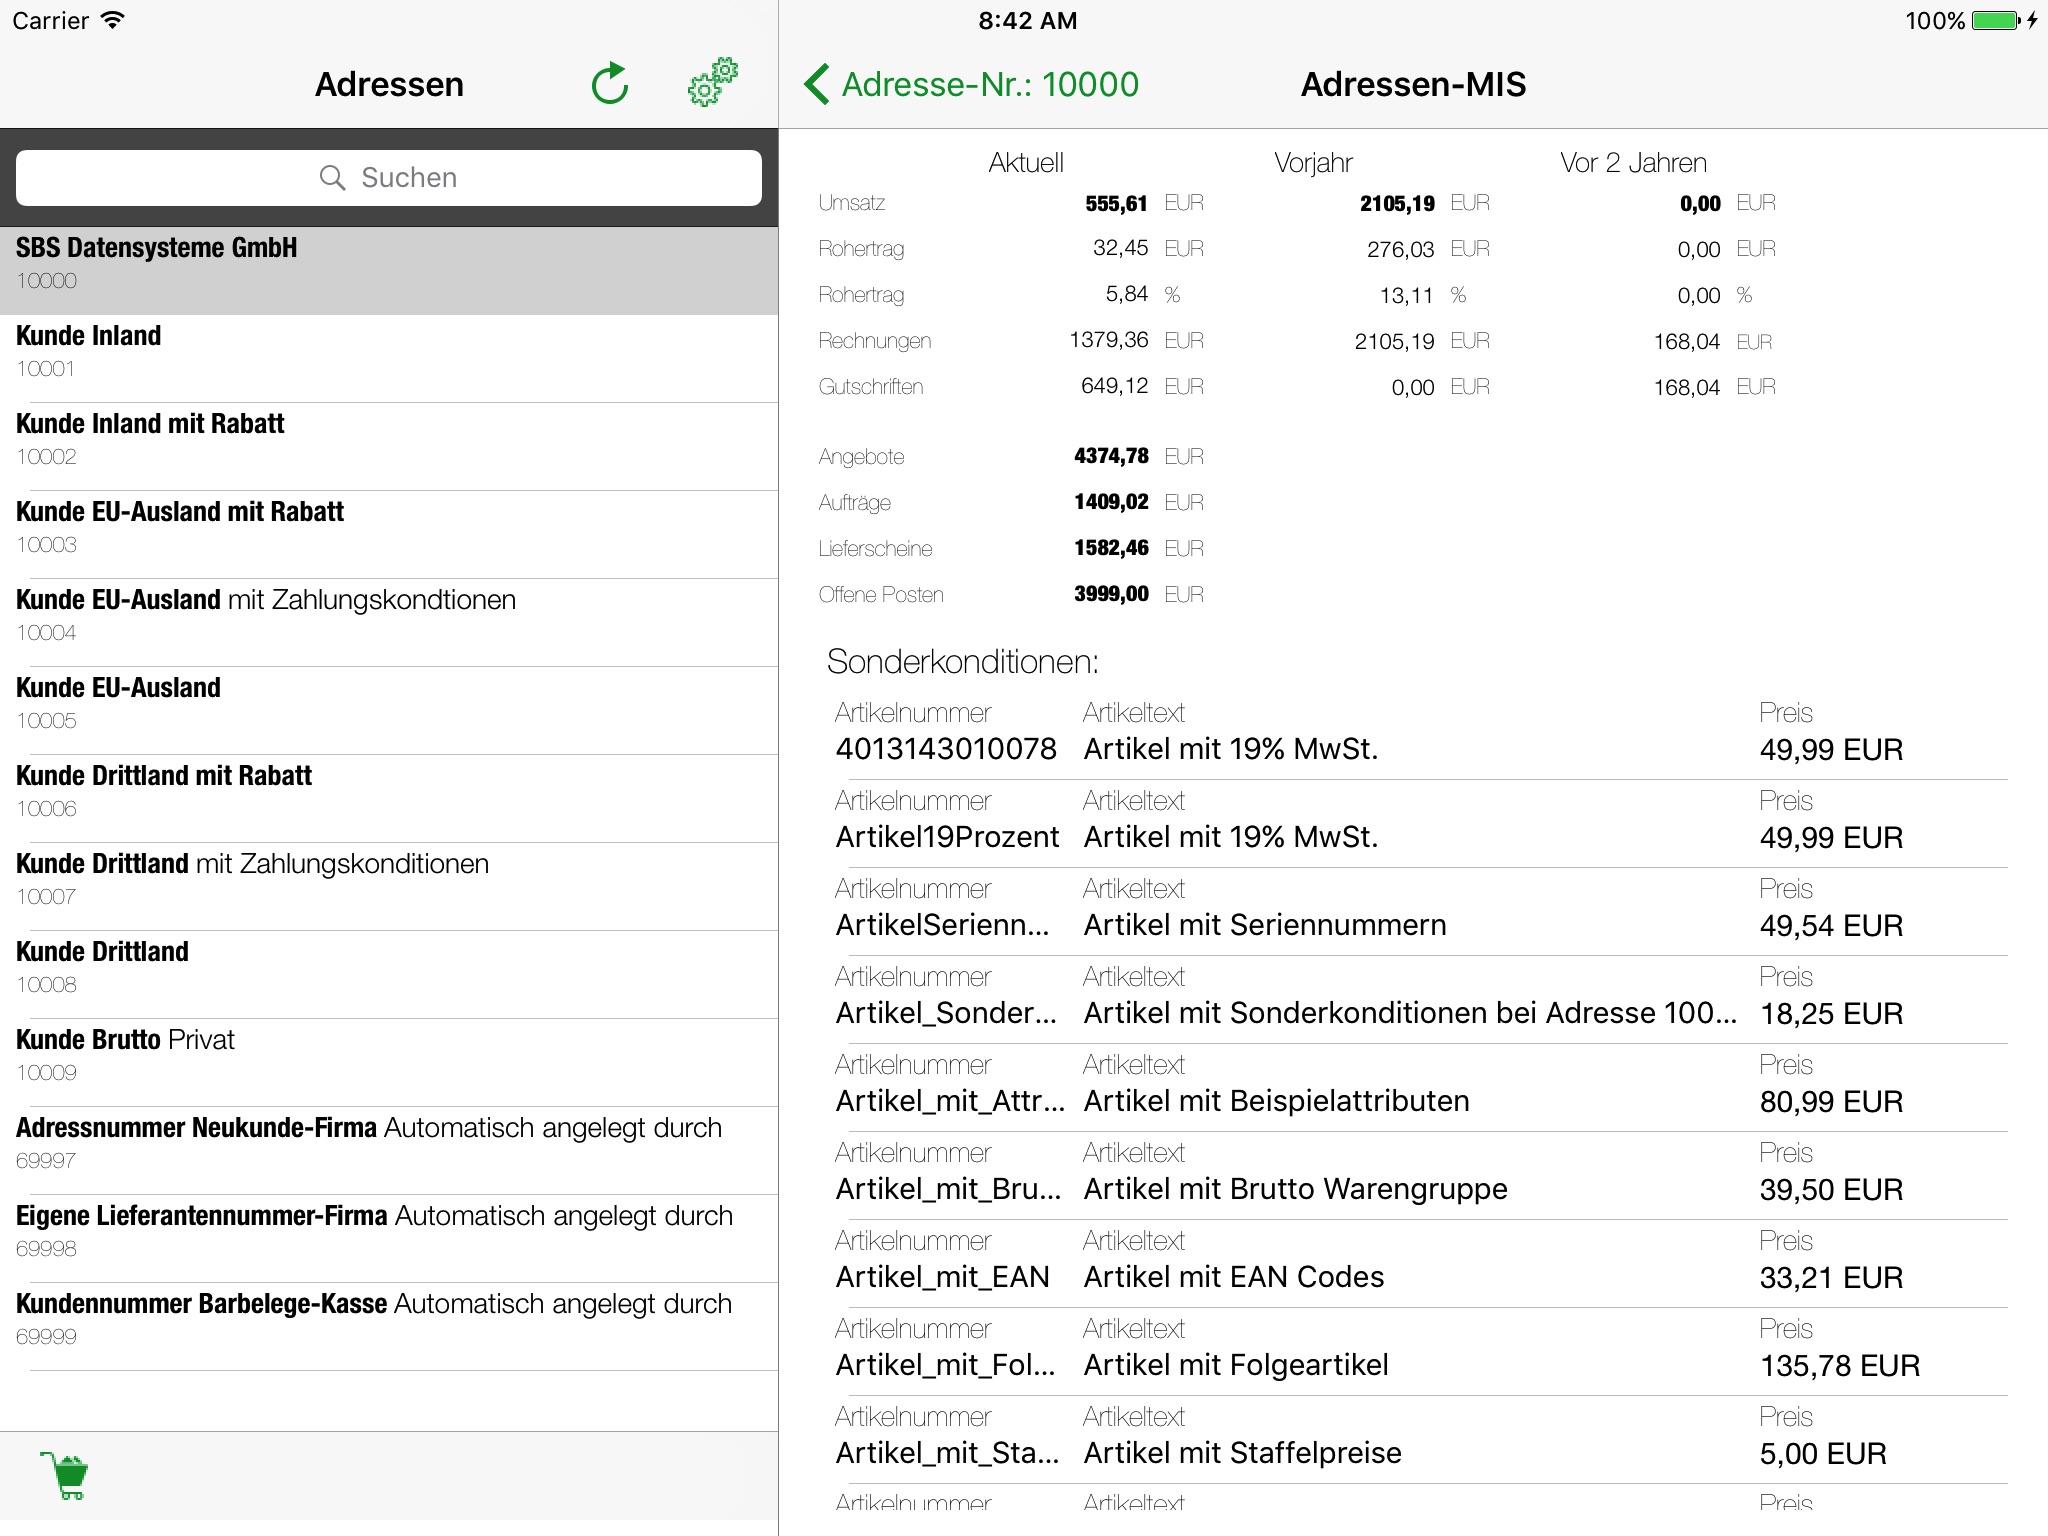Click price 135,78 EUR
Screen dimensions: 2048x1536
tap(1840, 1366)
